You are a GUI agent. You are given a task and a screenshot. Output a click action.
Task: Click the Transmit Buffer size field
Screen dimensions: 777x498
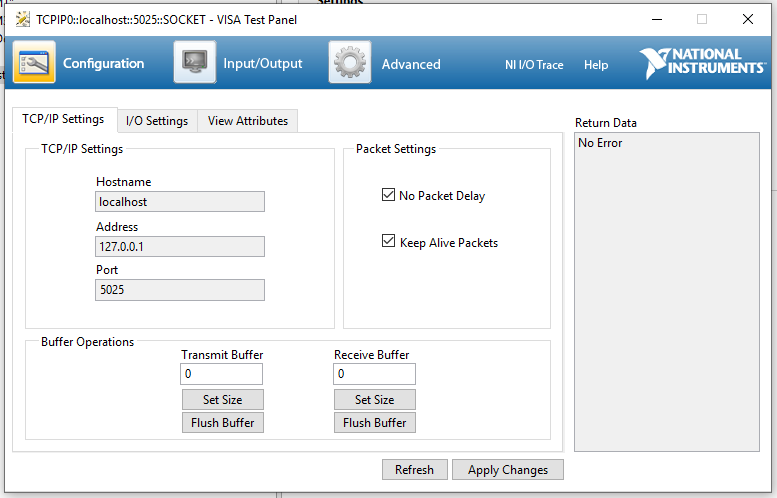(222, 374)
